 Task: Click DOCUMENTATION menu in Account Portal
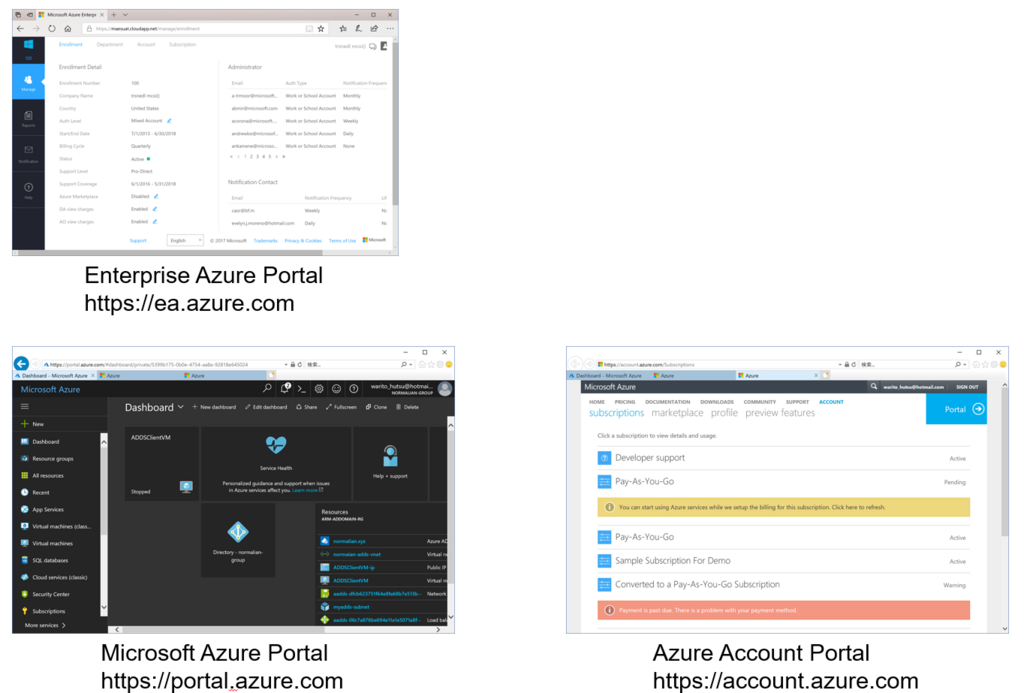[x=667, y=402]
